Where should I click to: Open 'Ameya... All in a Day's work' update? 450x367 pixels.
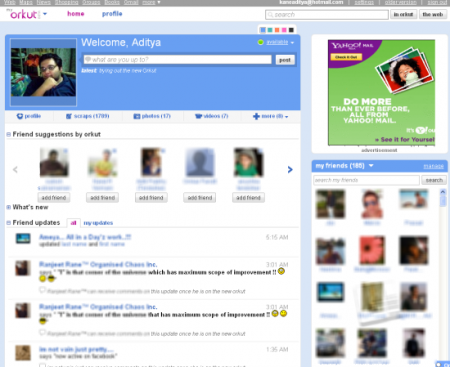pyautogui.click(x=85, y=237)
